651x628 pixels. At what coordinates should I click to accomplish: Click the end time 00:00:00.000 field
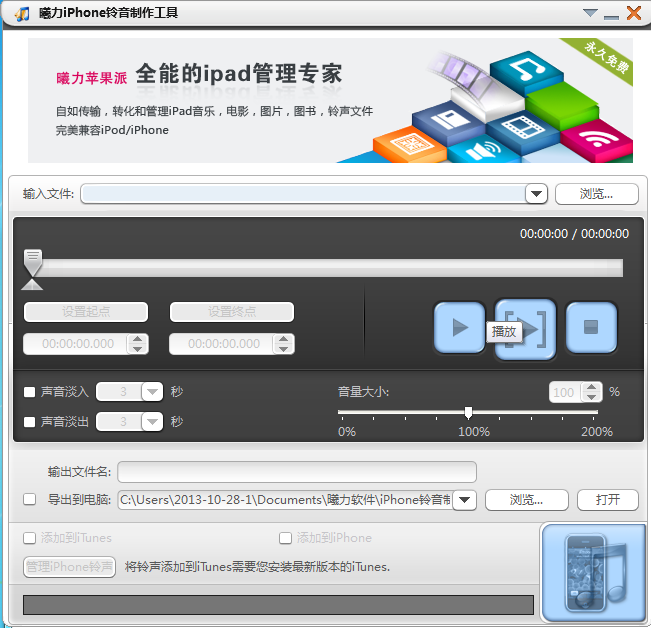221,344
